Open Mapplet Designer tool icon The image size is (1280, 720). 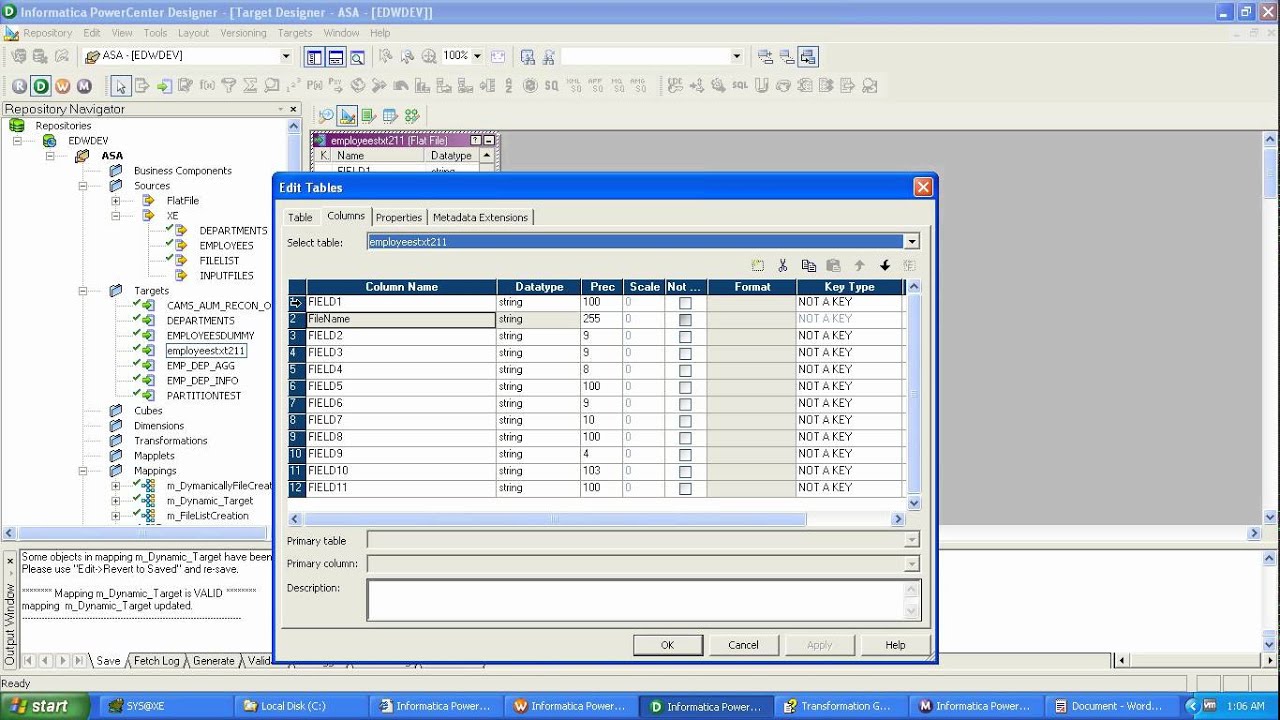pyautogui.click(x=390, y=116)
